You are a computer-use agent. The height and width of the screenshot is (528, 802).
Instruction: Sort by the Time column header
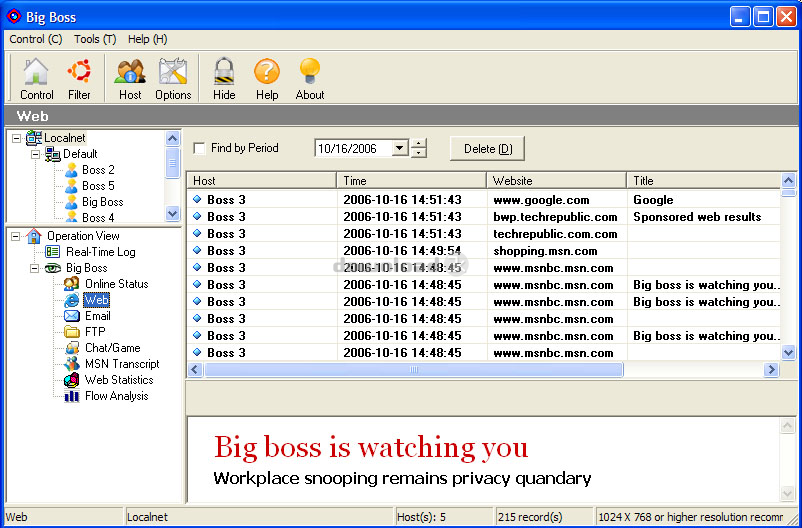point(411,181)
